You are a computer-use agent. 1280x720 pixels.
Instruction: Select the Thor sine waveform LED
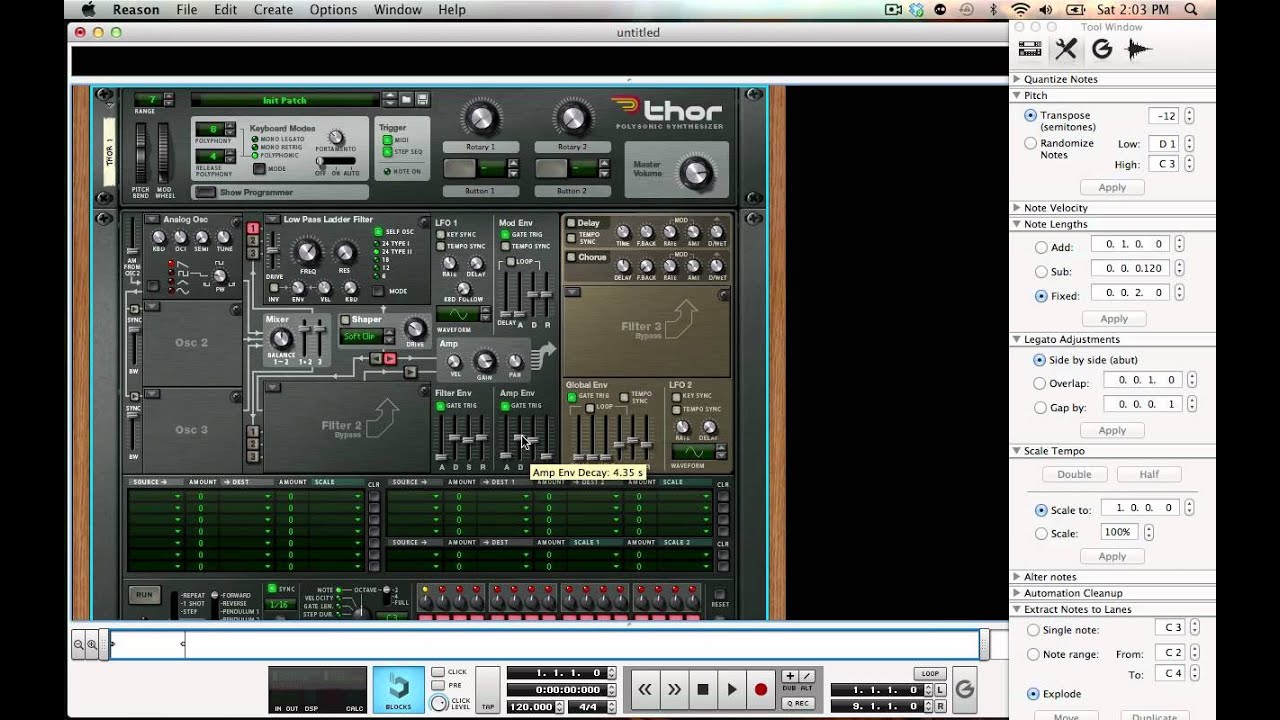171,290
